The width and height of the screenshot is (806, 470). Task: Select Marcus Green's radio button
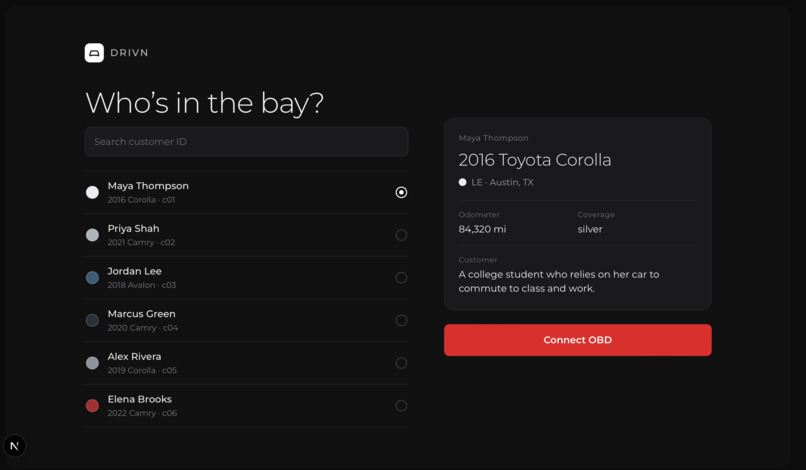pyautogui.click(x=401, y=320)
